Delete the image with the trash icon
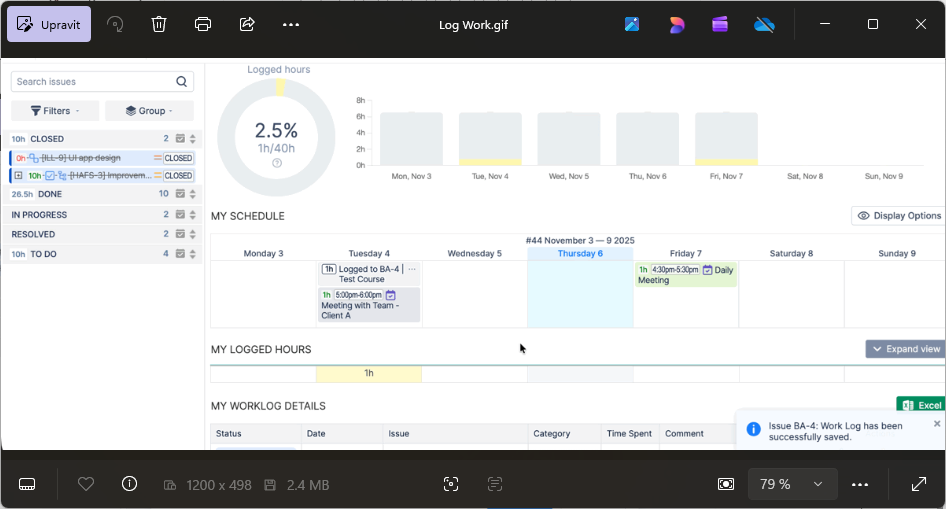 pos(159,24)
